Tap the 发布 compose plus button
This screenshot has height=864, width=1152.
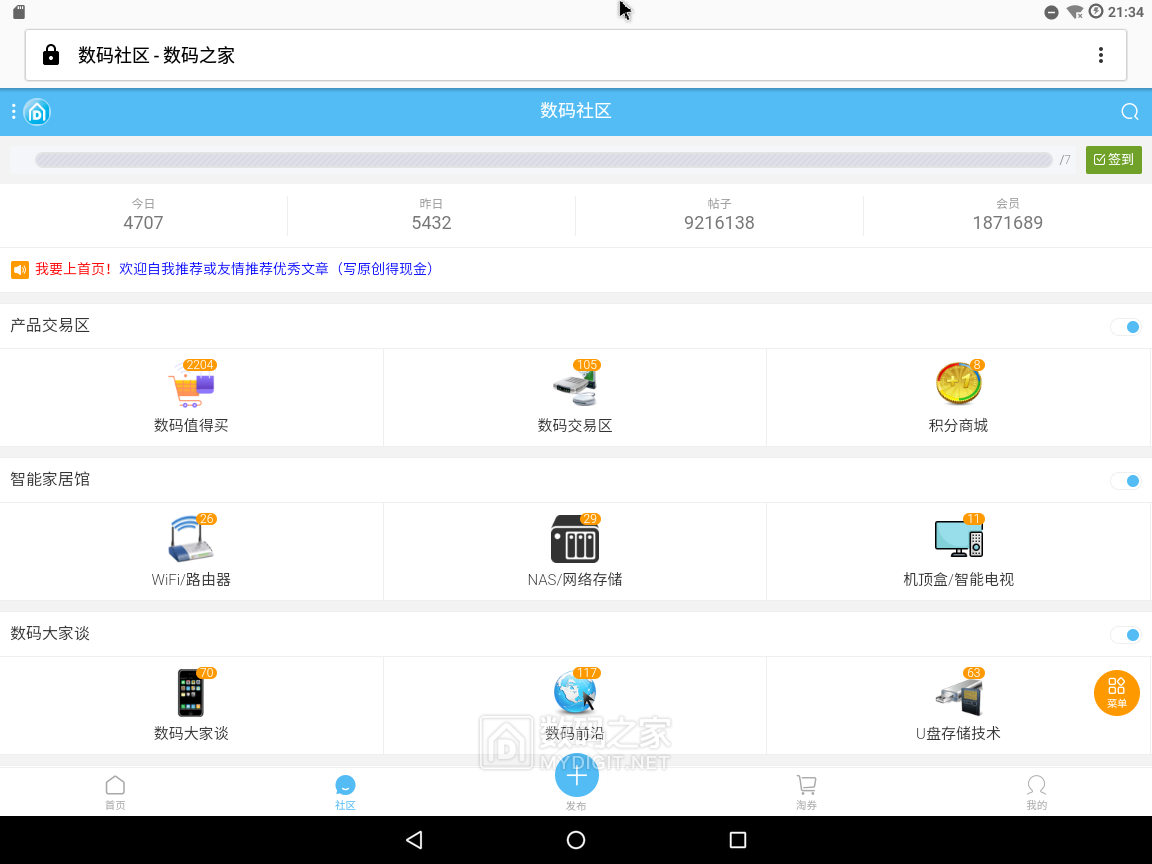click(576, 776)
